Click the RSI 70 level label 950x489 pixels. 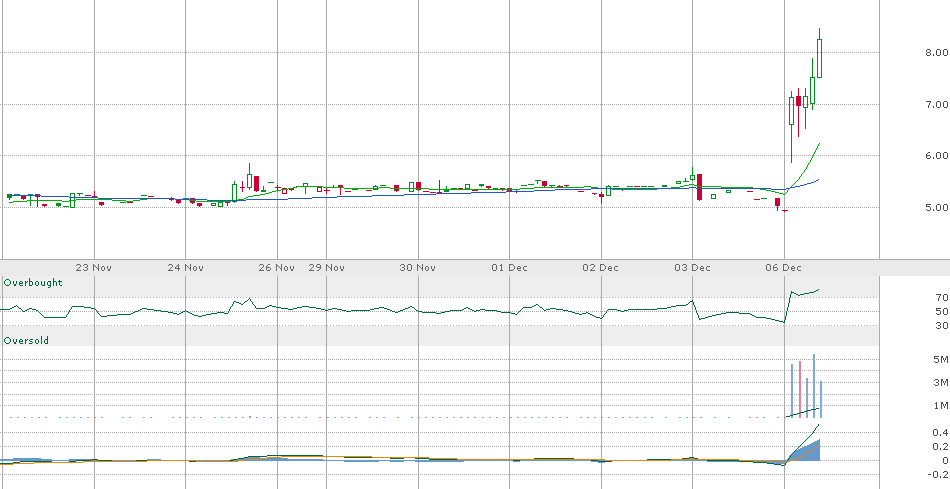tap(942, 298)
